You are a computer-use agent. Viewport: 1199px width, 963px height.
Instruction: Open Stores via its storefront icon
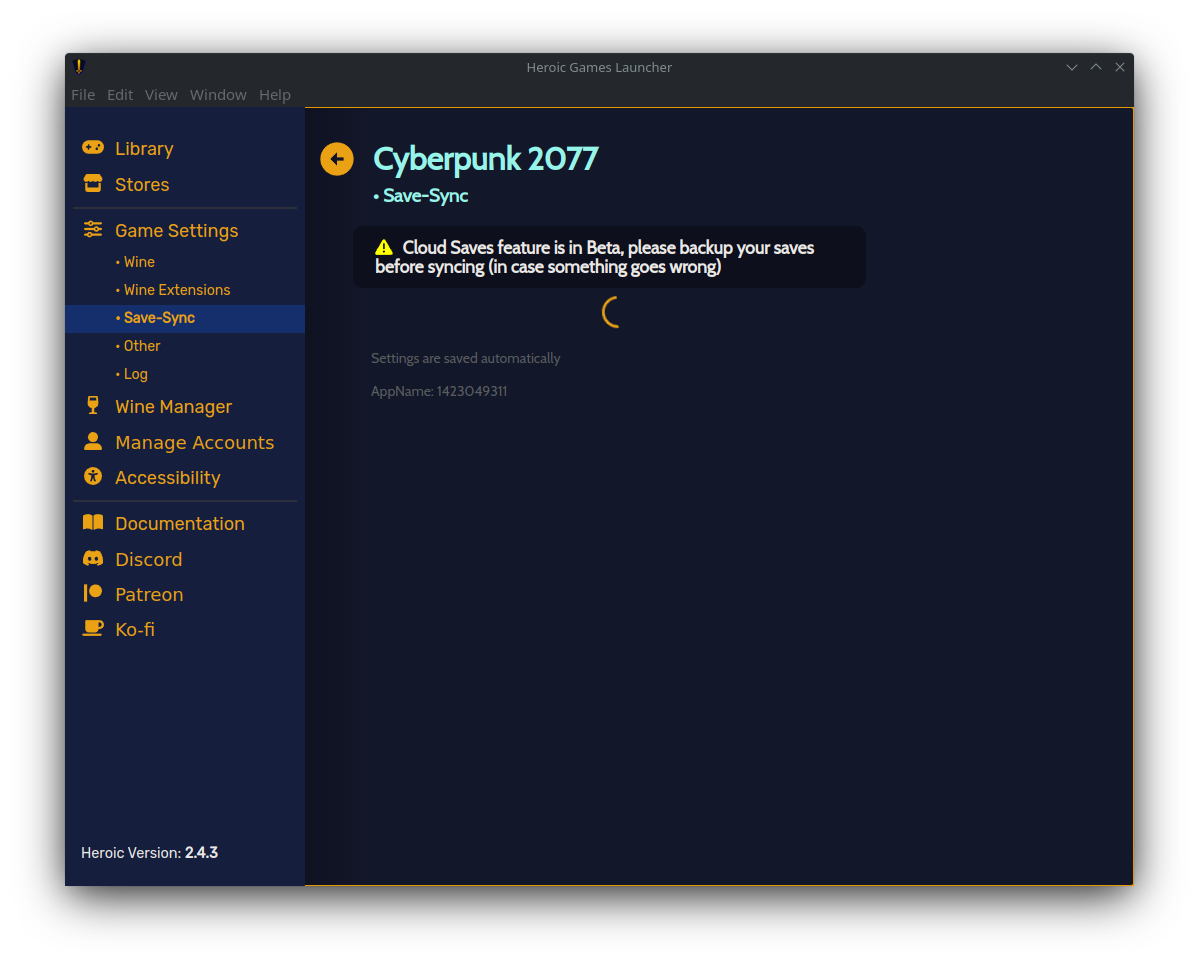(92, 183)
